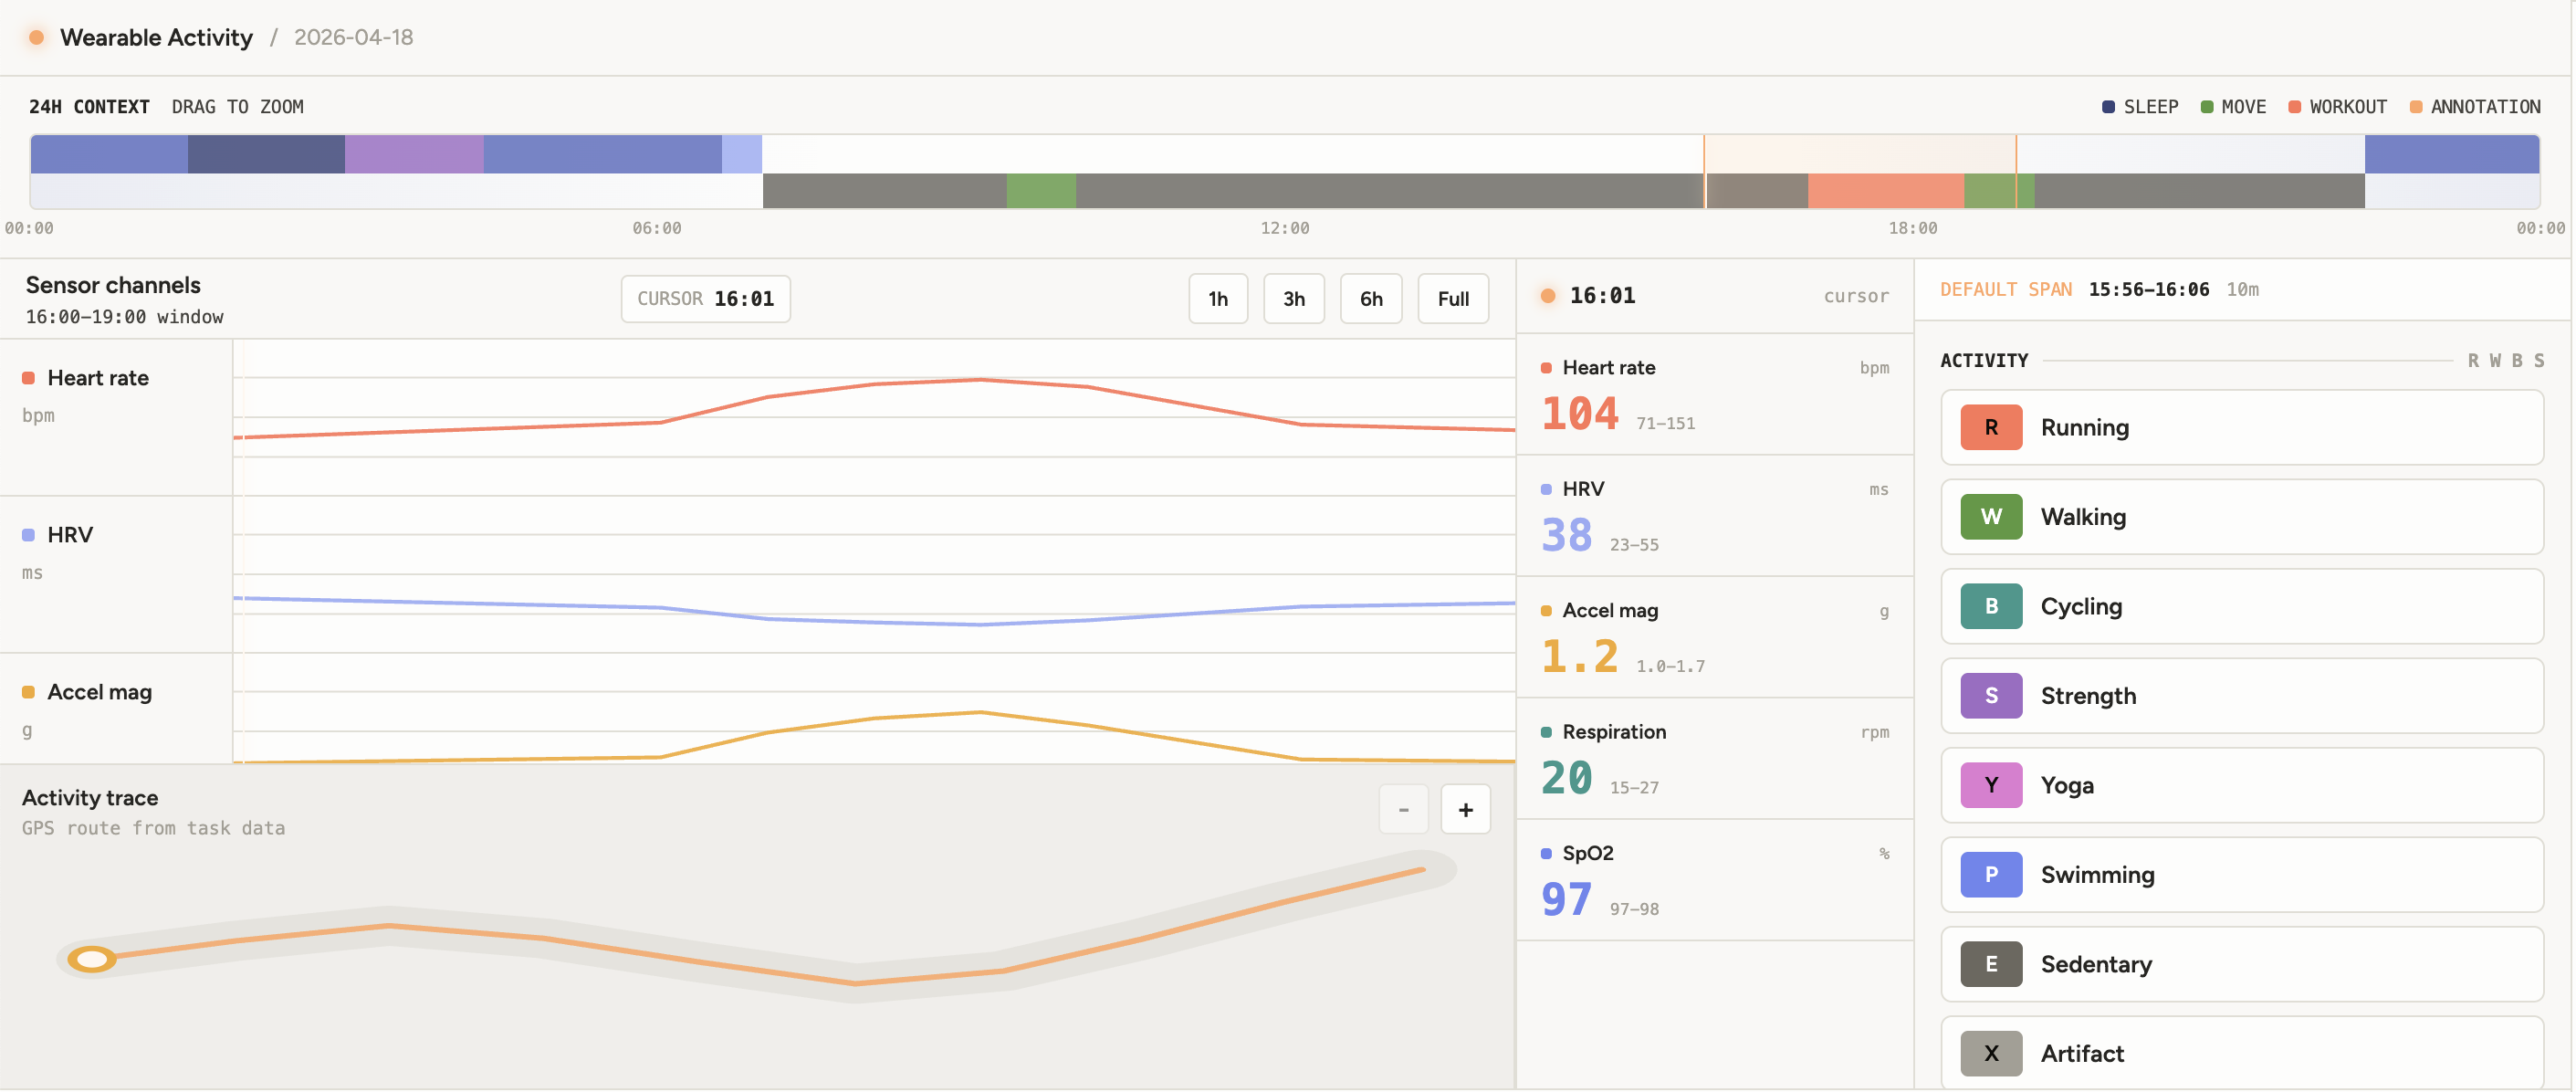The height and width of the screenshot is (1092, 2576).
Task: Click the Cycling activity B badge
Action: 1991,606
